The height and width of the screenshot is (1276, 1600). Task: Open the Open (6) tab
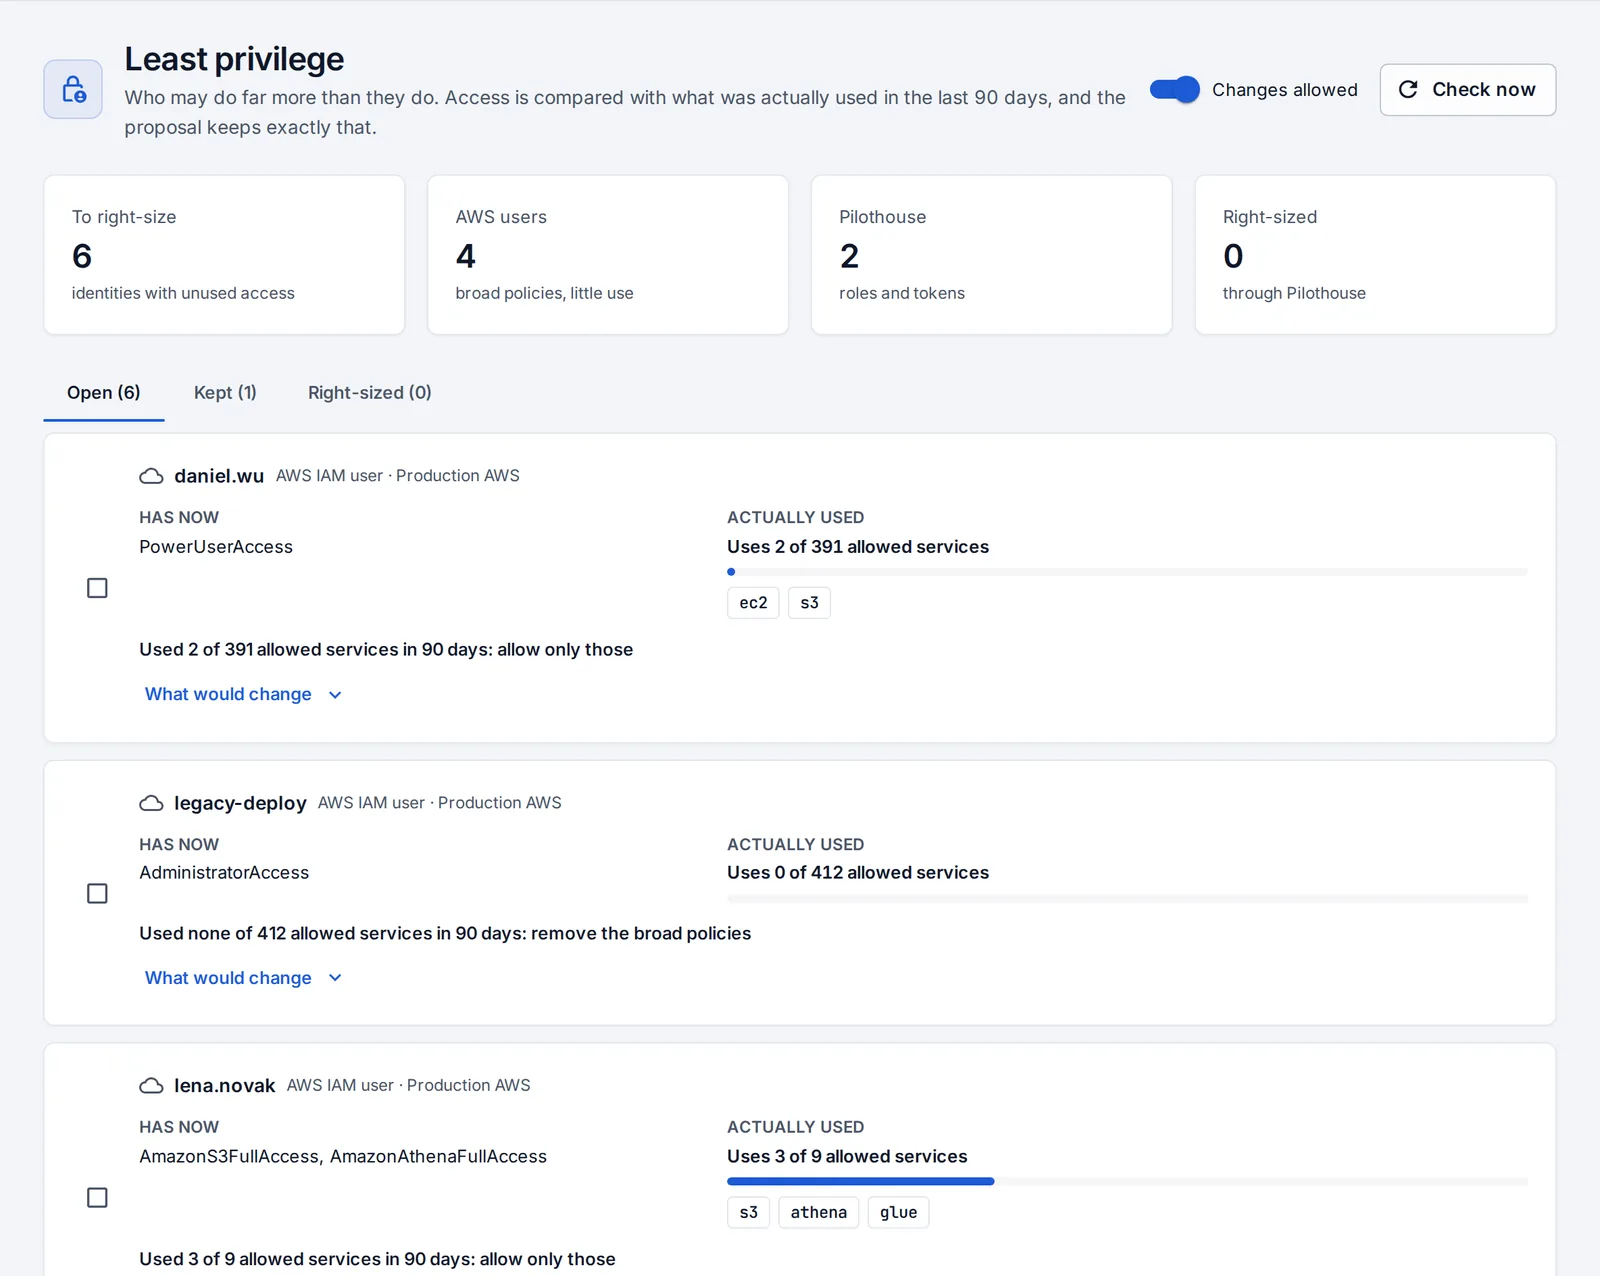(x=104, y=393)
